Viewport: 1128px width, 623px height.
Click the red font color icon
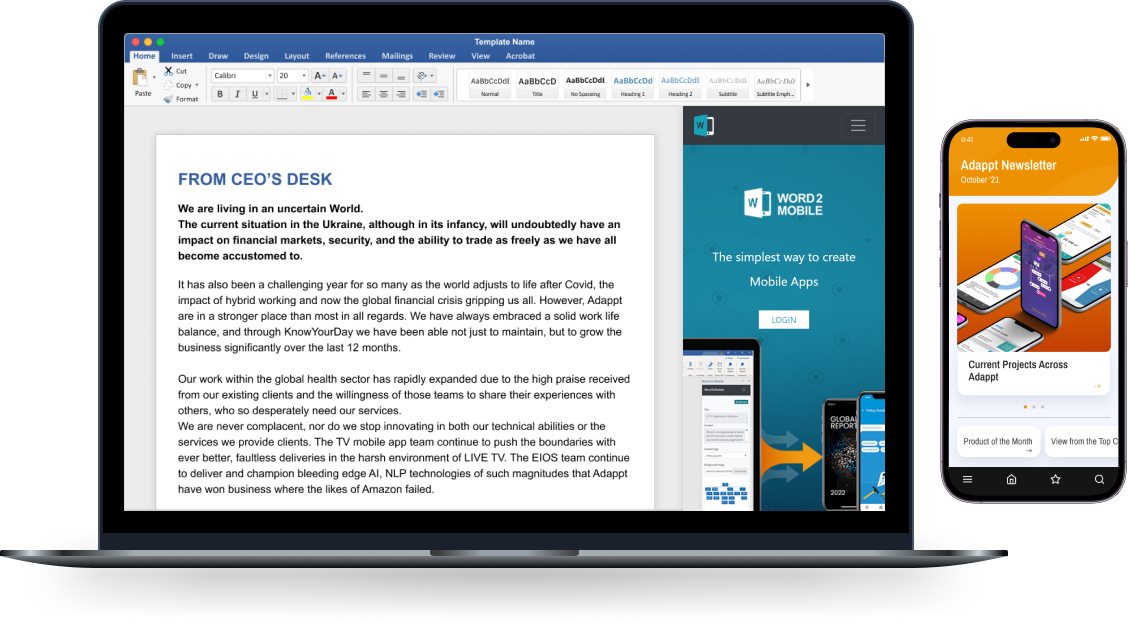(x=332, y=94)
